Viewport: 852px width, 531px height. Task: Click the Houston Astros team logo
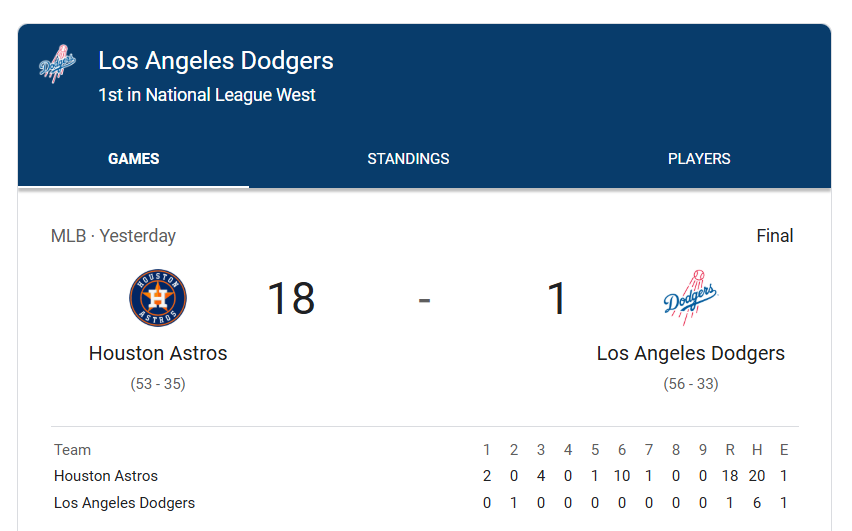tap(158, 298)
